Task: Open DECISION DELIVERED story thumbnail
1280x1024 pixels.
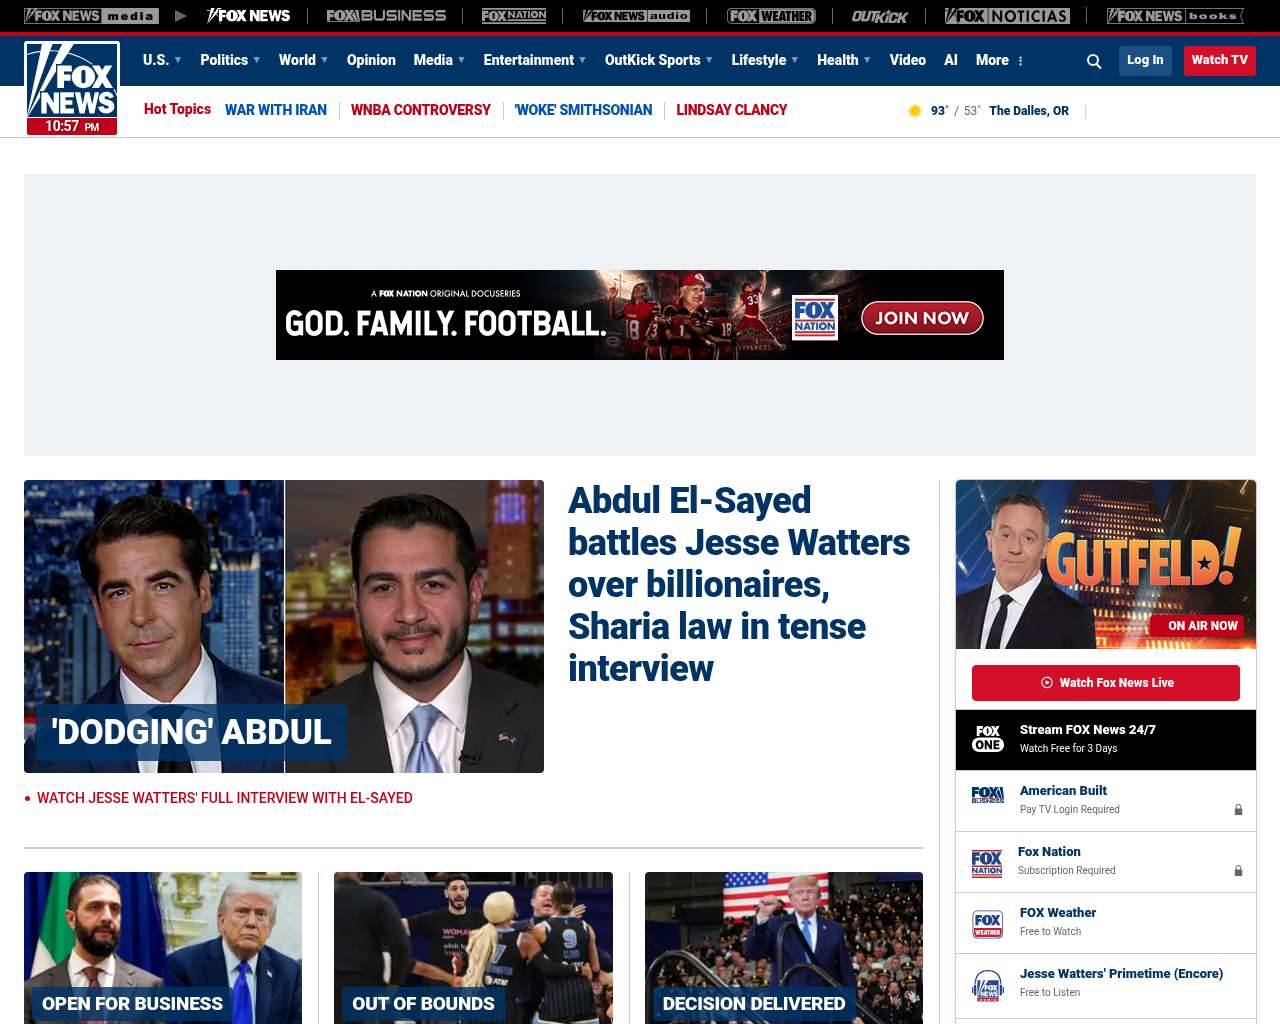Action: [x=784, y=948]
